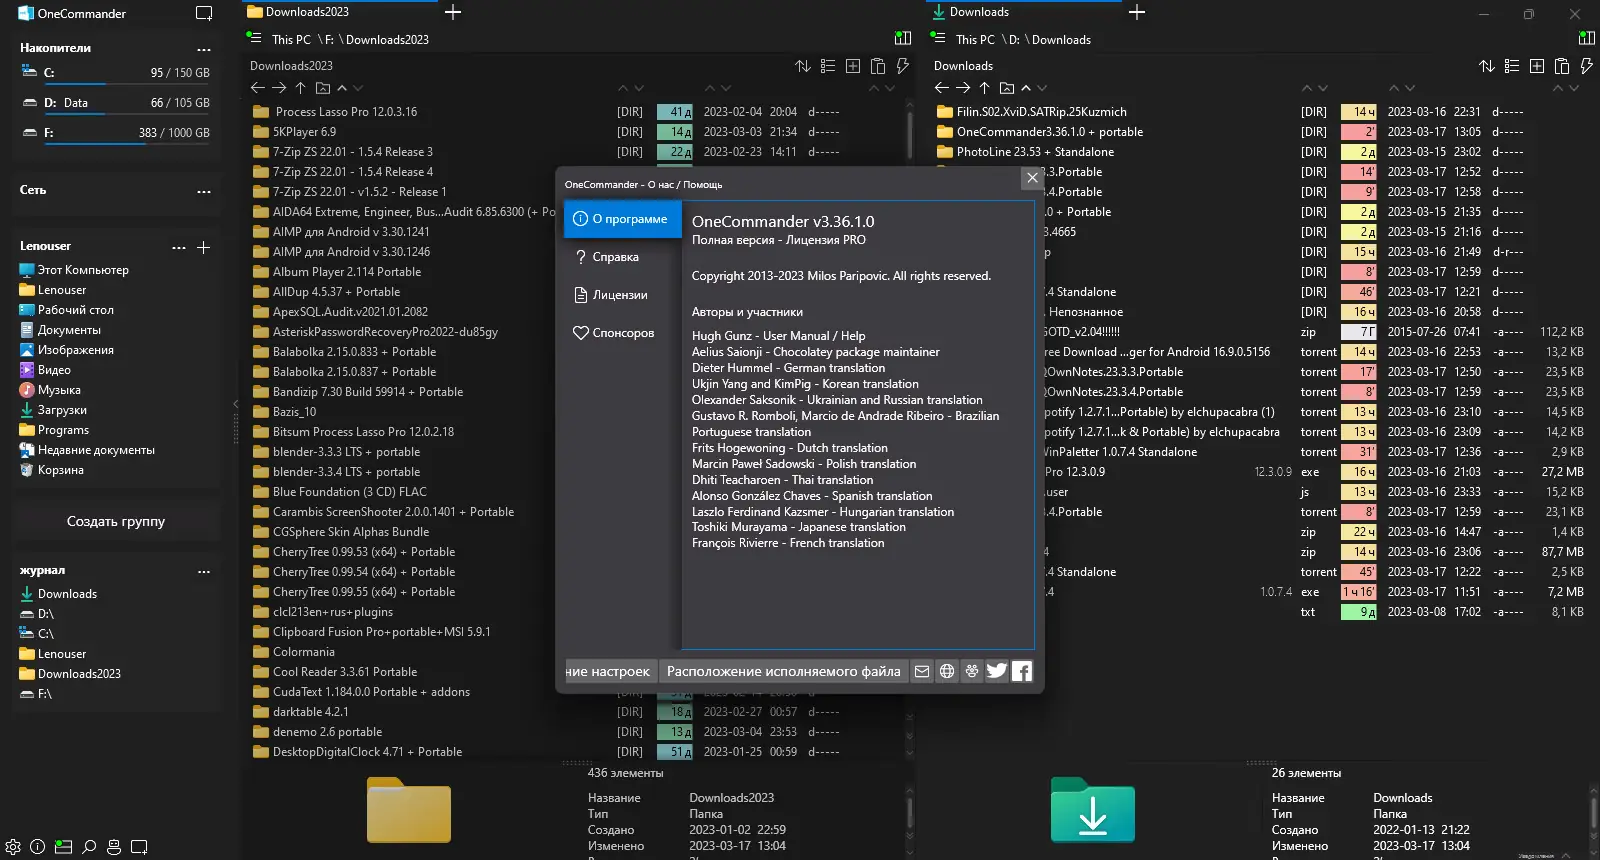Go back in the right pane navigation
Viewport: 1600px width, 860px height.
click(942, 88)
